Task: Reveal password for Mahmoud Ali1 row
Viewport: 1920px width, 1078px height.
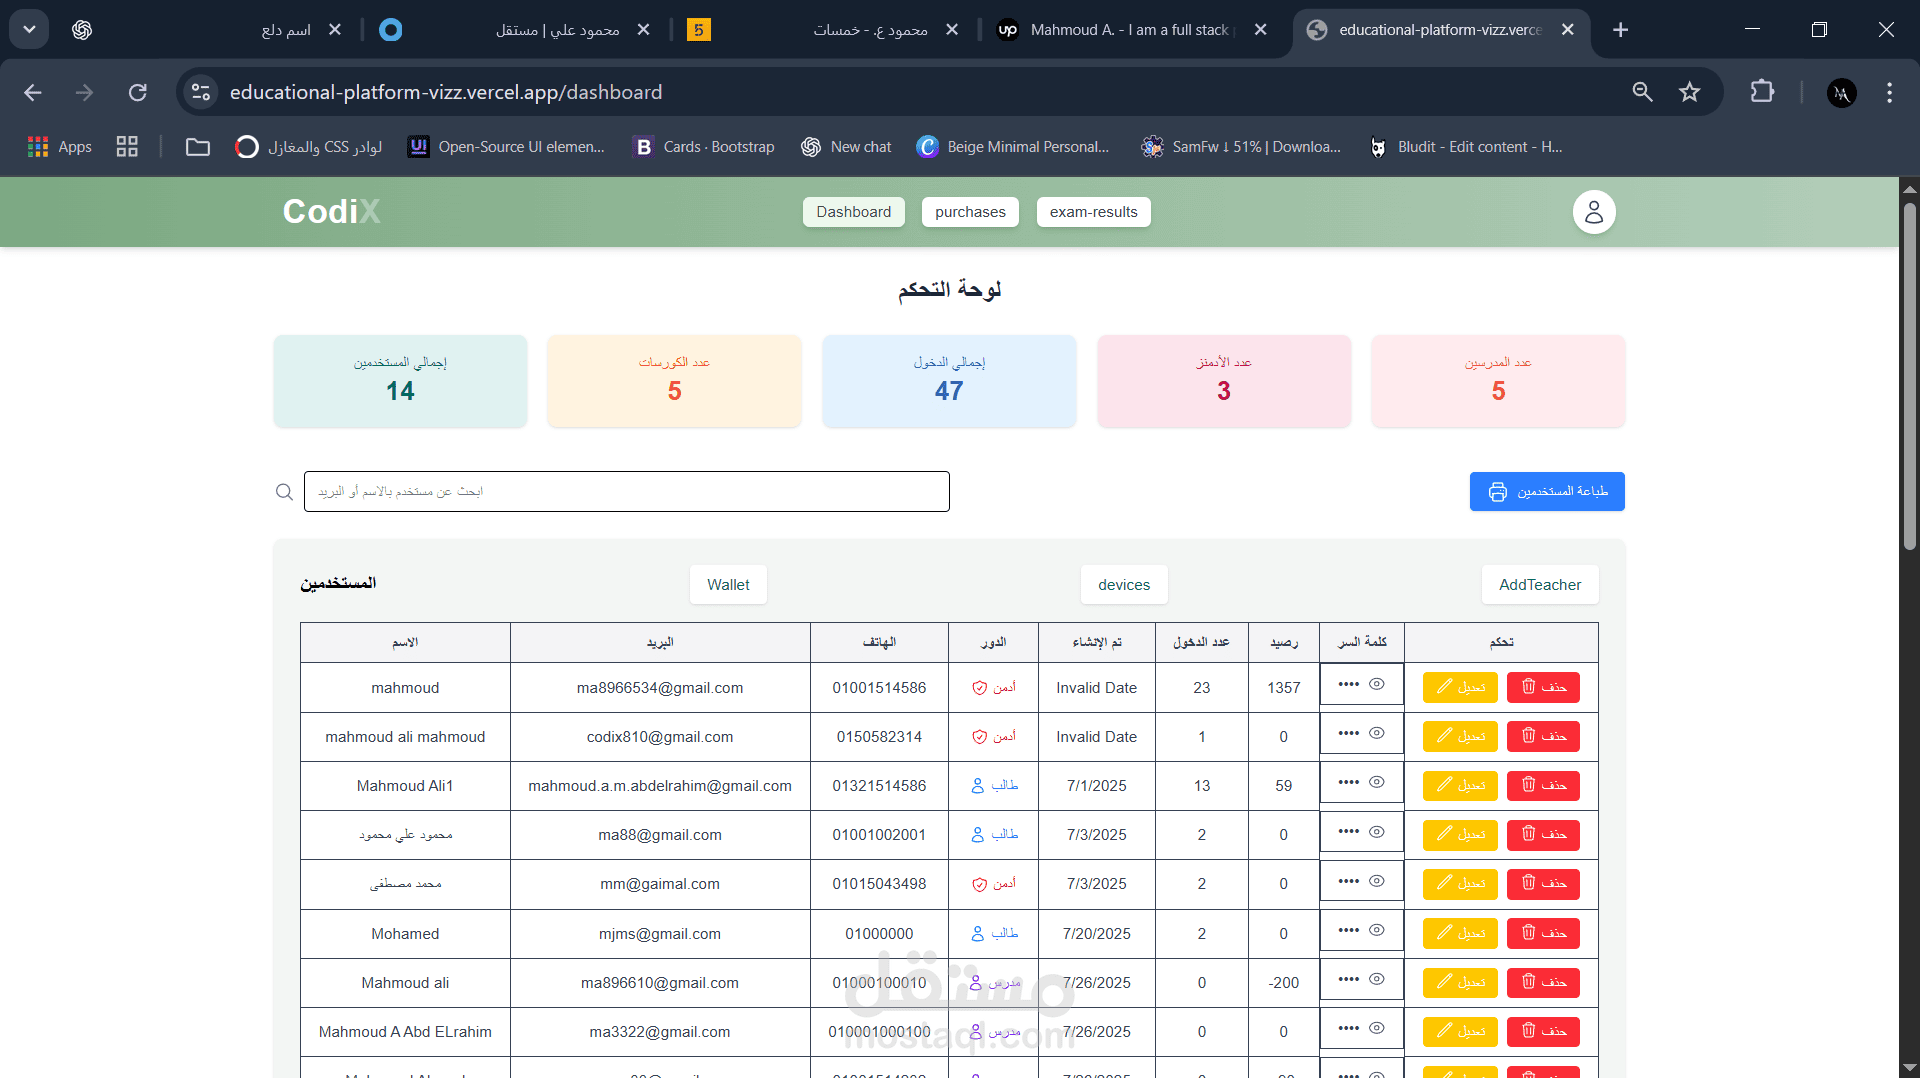Action: [1377, 783]
